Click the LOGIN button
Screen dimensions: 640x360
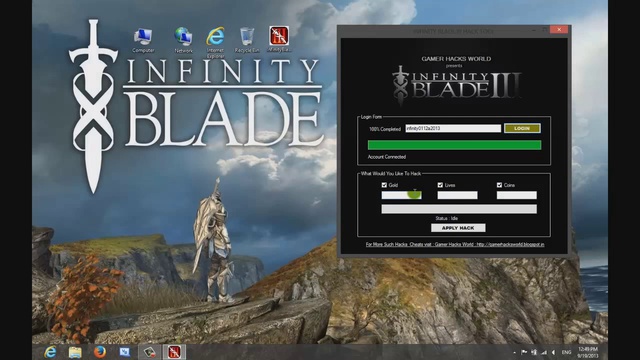pos(522,128)
